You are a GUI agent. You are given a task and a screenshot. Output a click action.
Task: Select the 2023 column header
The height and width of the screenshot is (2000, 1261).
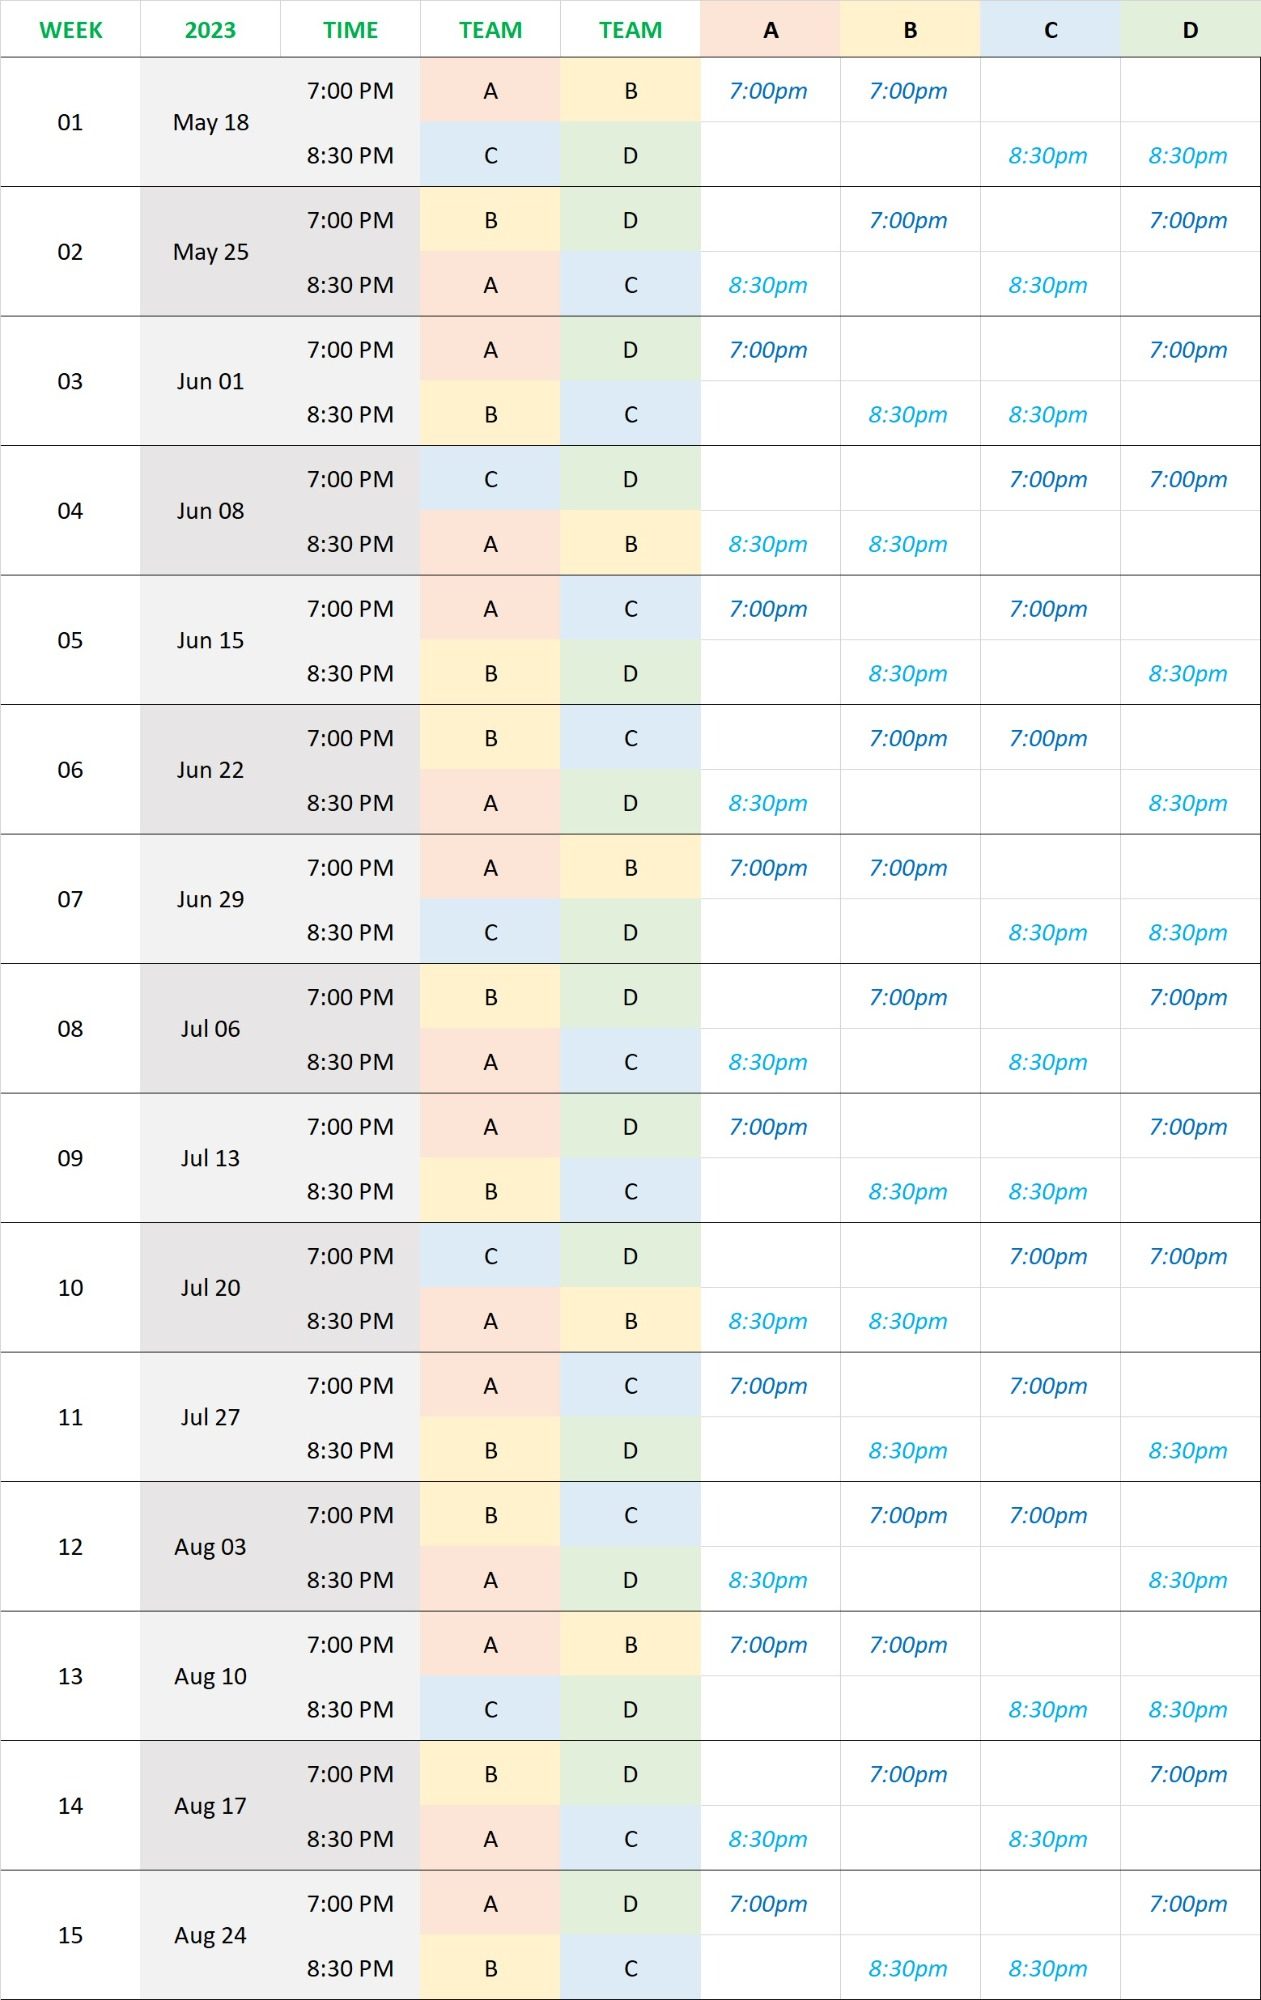click(210, 29)
